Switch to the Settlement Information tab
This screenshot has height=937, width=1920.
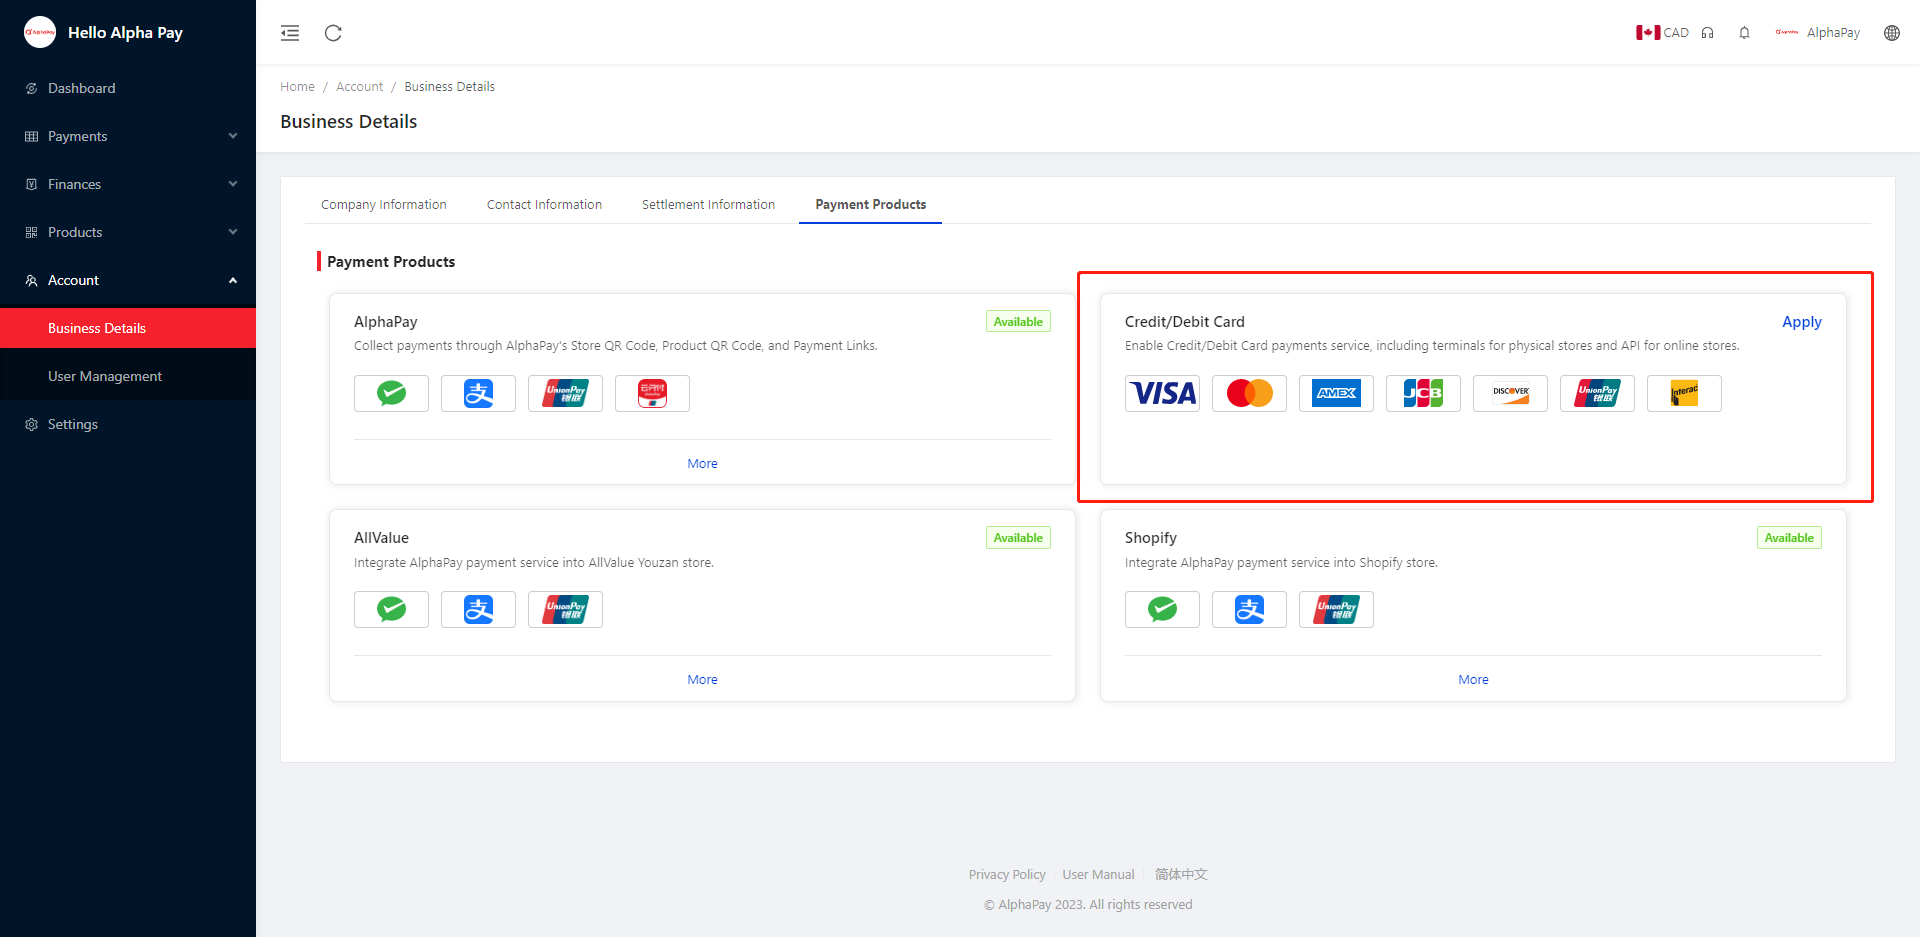708,204
